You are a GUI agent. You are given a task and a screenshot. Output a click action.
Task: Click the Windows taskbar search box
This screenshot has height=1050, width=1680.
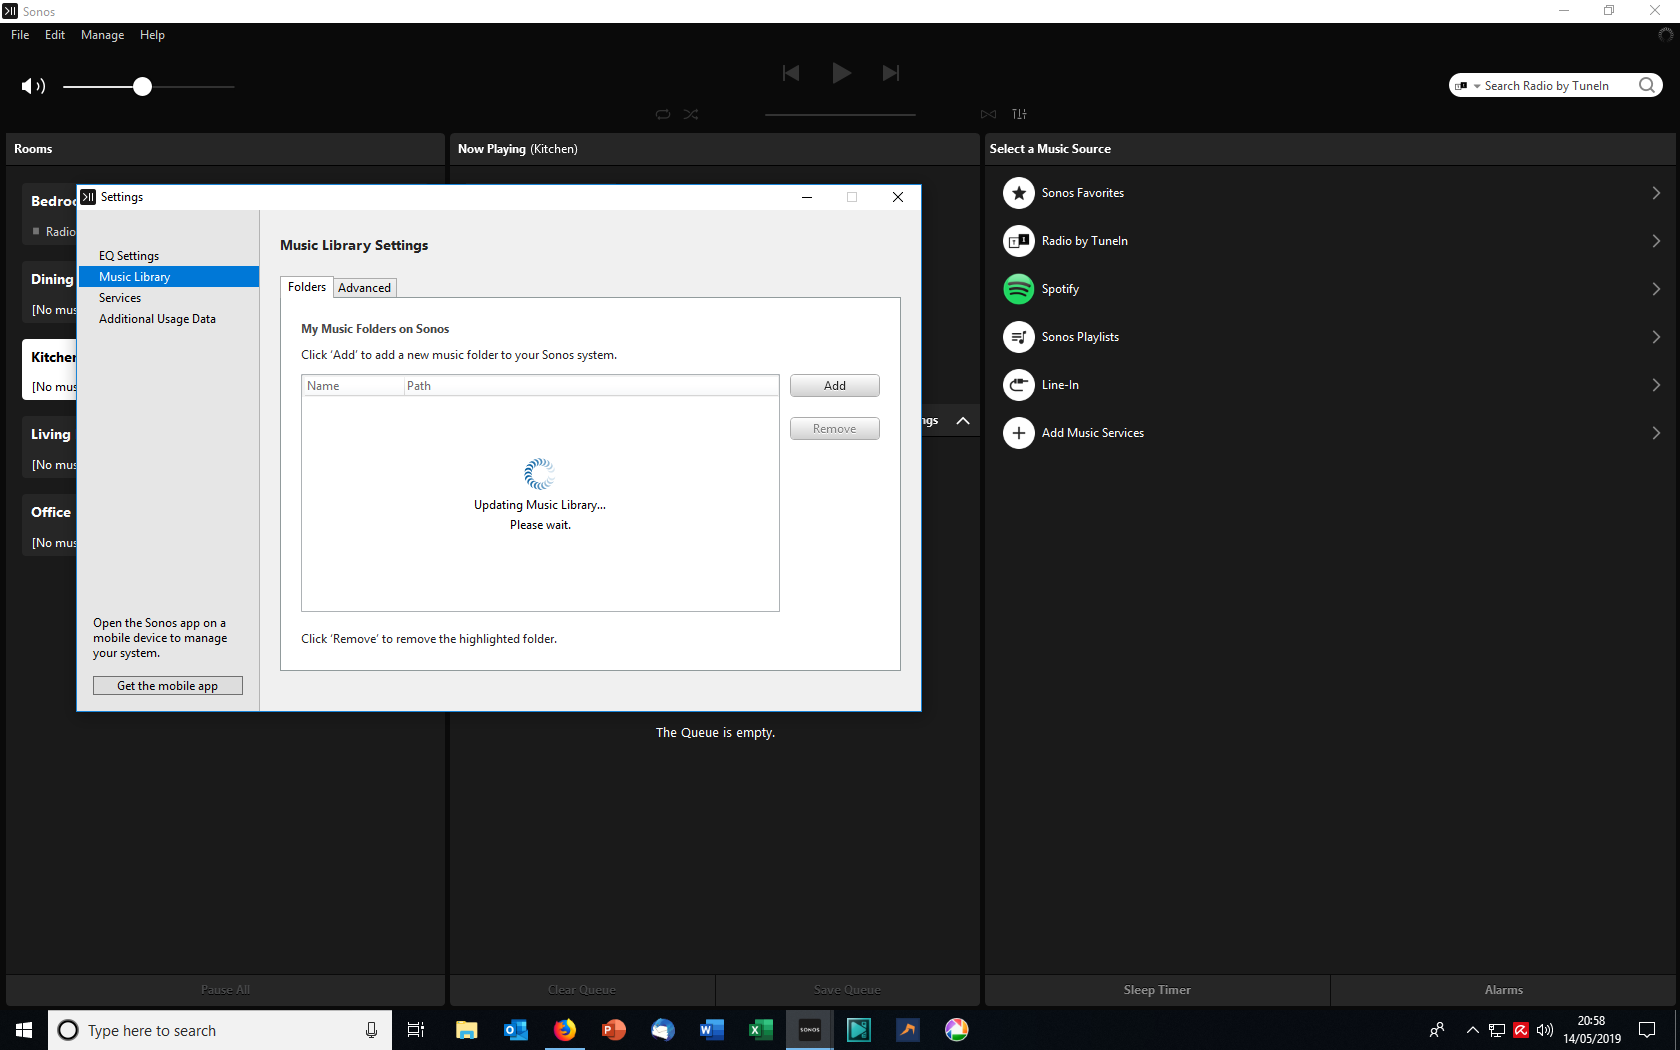pyautogui.click(x=220, y=1030)
